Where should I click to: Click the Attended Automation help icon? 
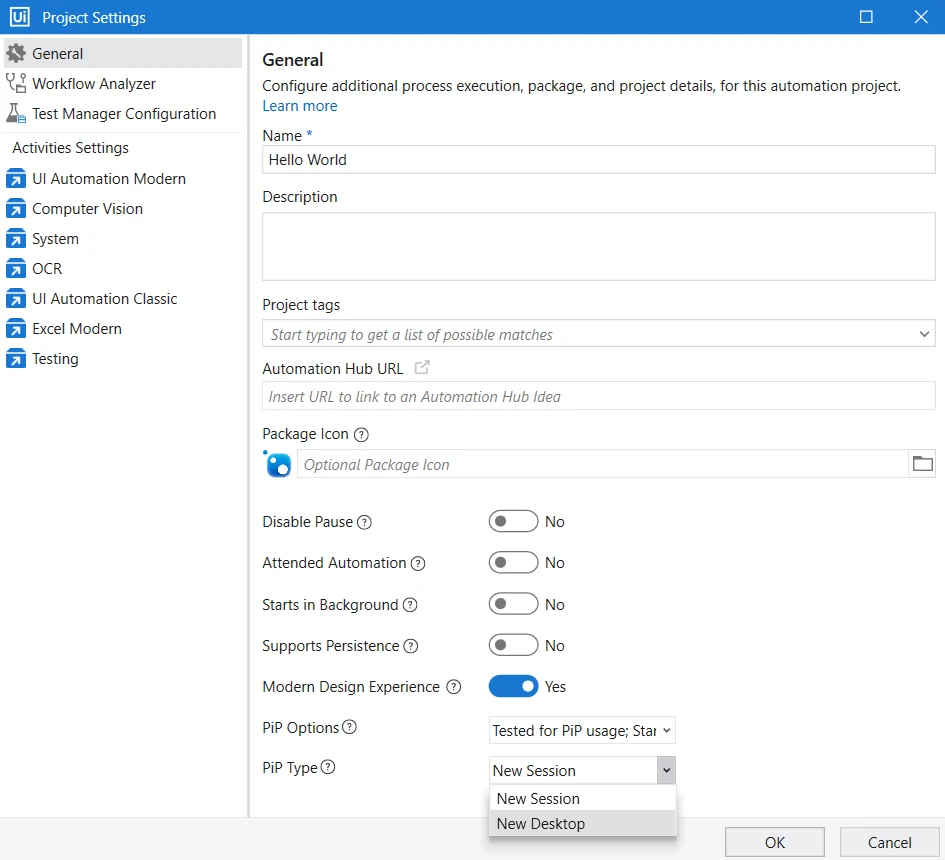click(418, 563)
